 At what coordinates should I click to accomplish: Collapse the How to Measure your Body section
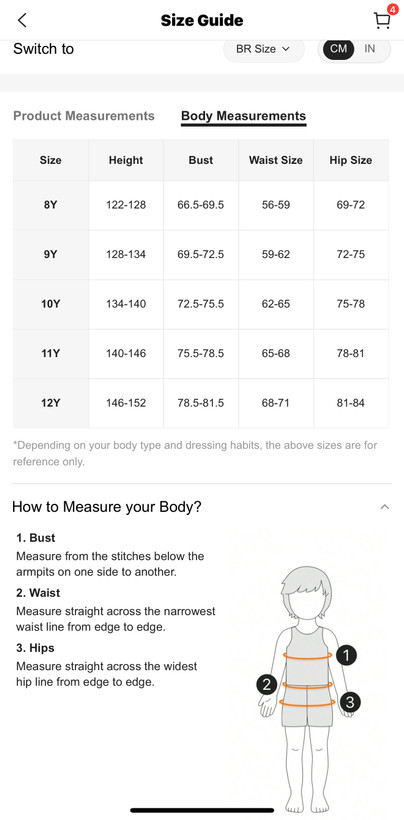point(385,507)
